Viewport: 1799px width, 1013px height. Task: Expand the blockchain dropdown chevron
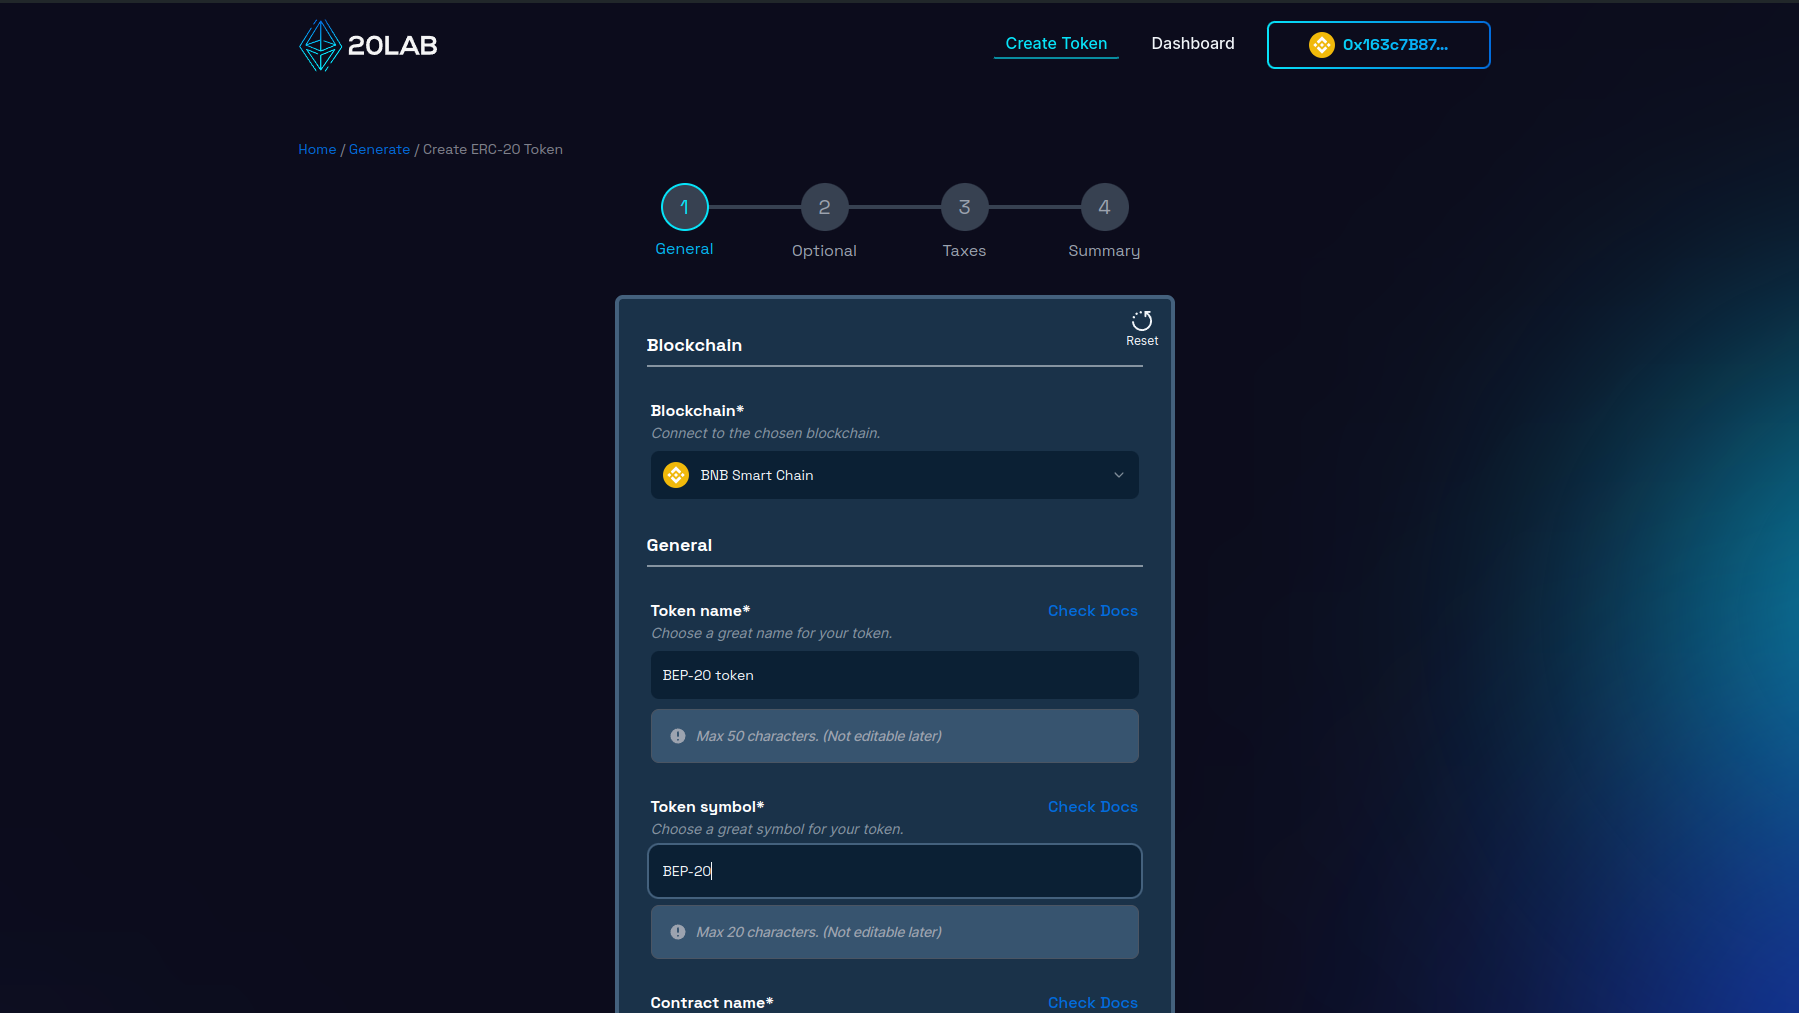tap(1119, 475)
